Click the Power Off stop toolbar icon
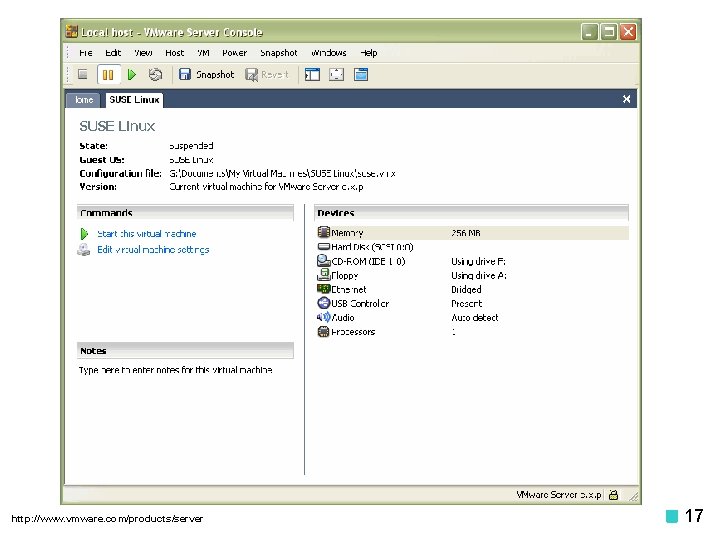The image size is (720, 540). click(x=83, y=74)
